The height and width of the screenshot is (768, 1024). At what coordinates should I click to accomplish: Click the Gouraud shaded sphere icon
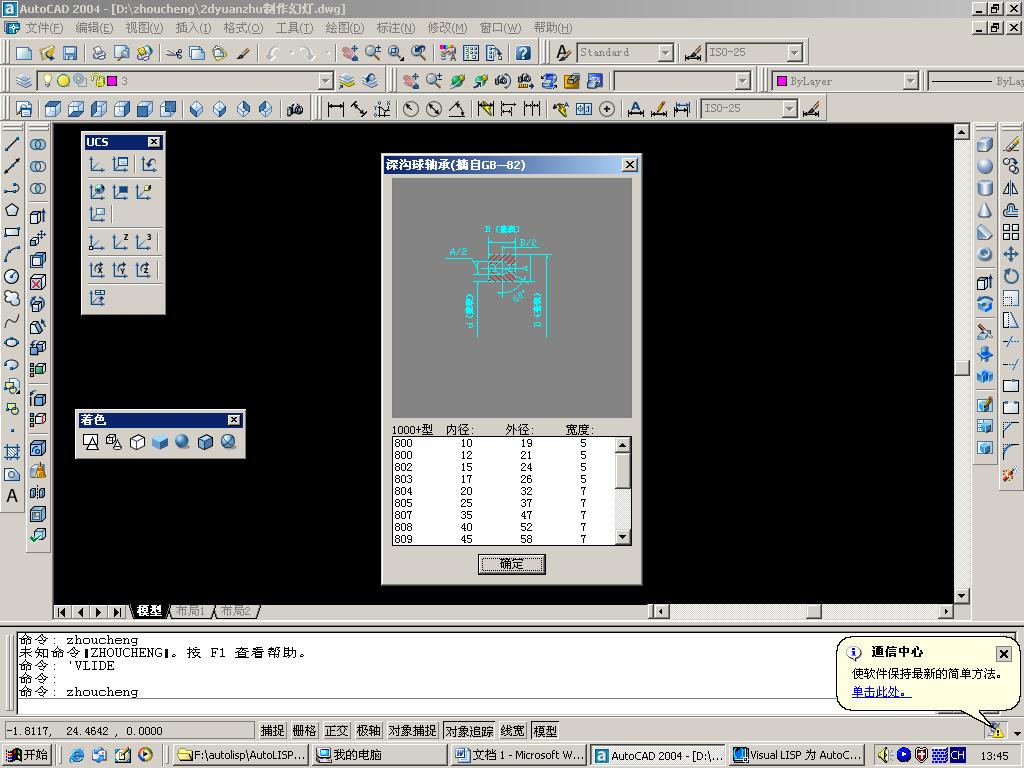click(182, 442)
